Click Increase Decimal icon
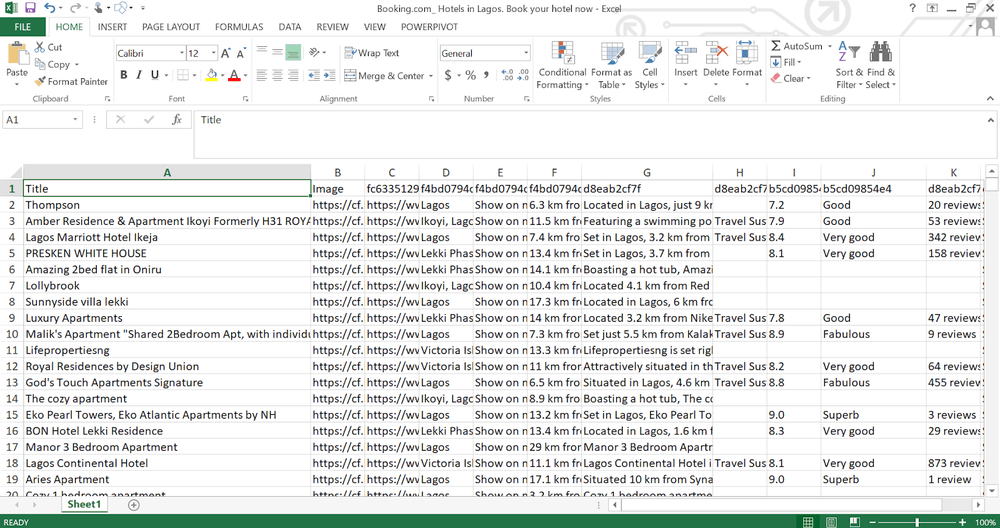Viewport: 1000px width, 528px height. pos(508,75)
